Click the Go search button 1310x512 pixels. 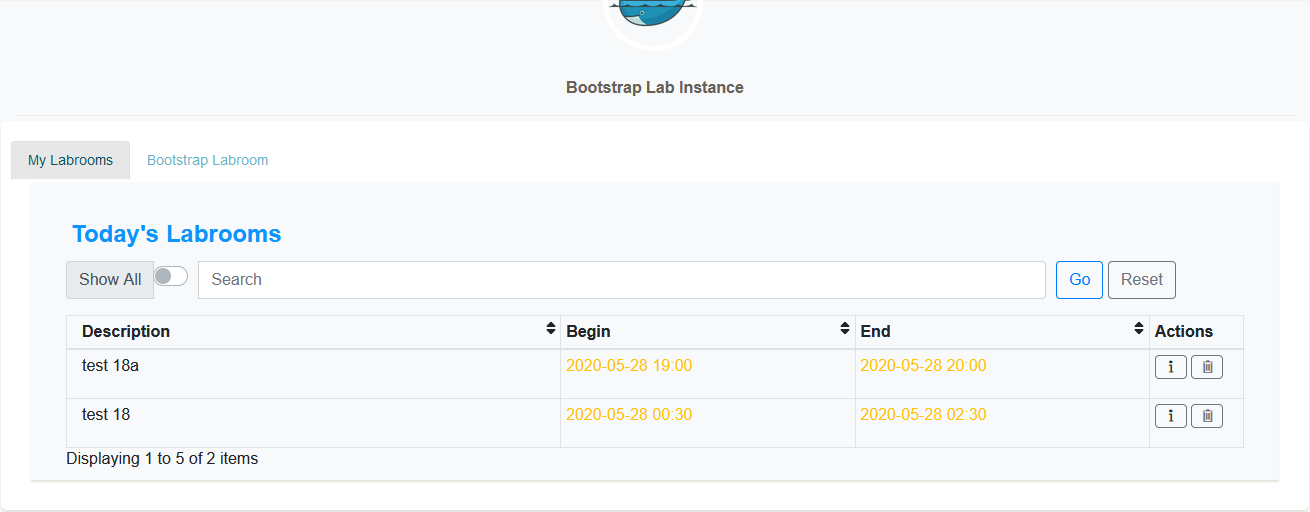[1079, 280]
